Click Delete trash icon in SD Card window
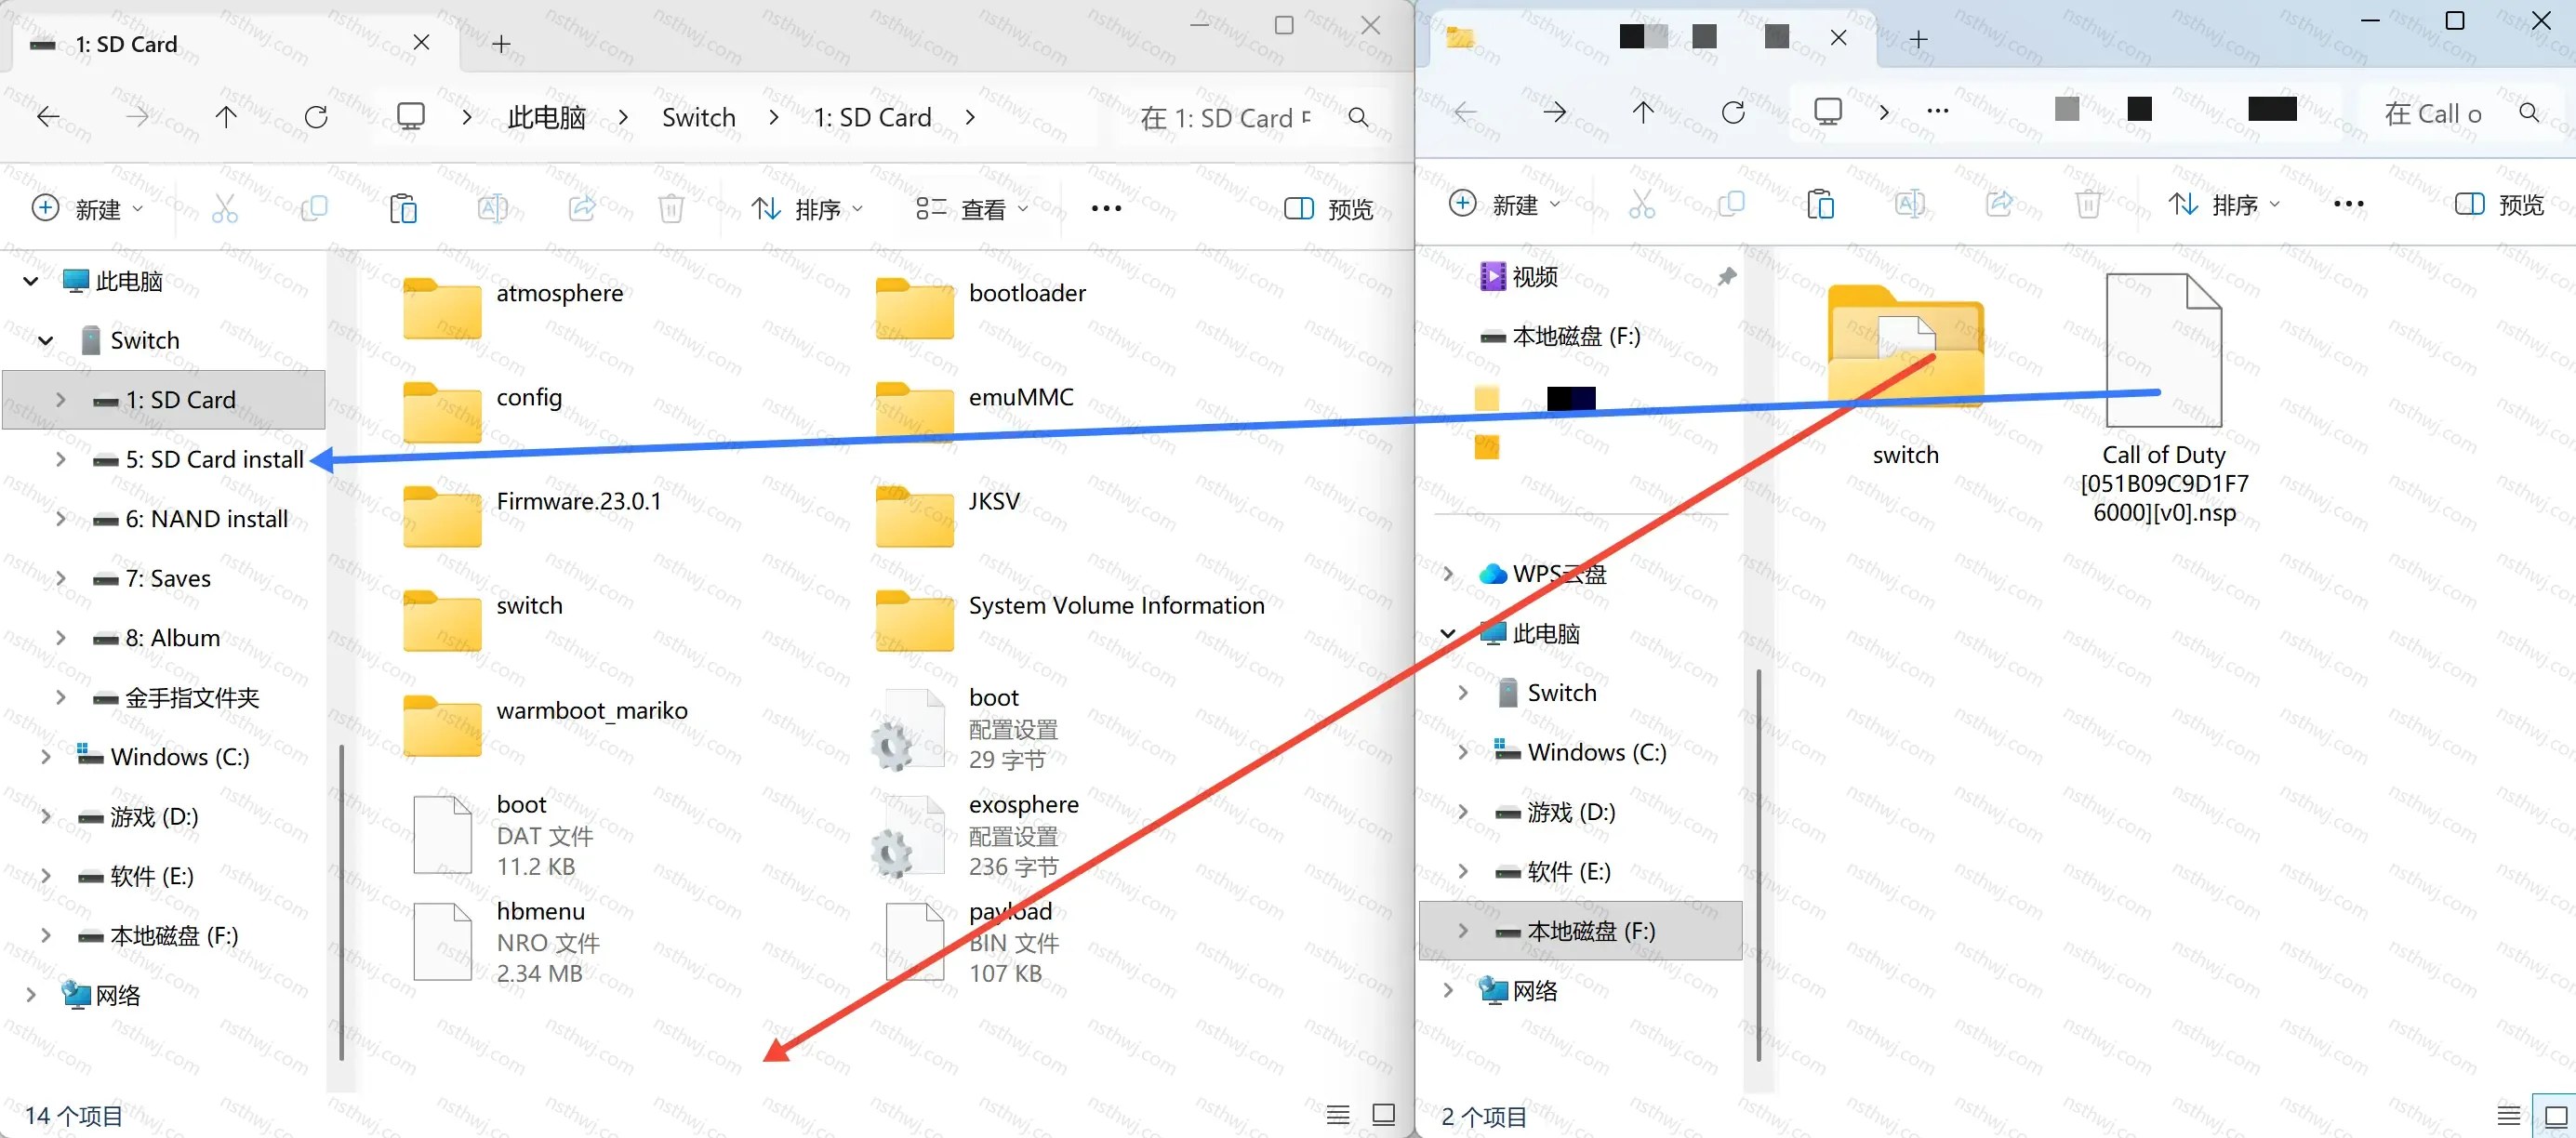Screen dimensions: 2576x1138 pyautogui.click(x=671, y=208)
